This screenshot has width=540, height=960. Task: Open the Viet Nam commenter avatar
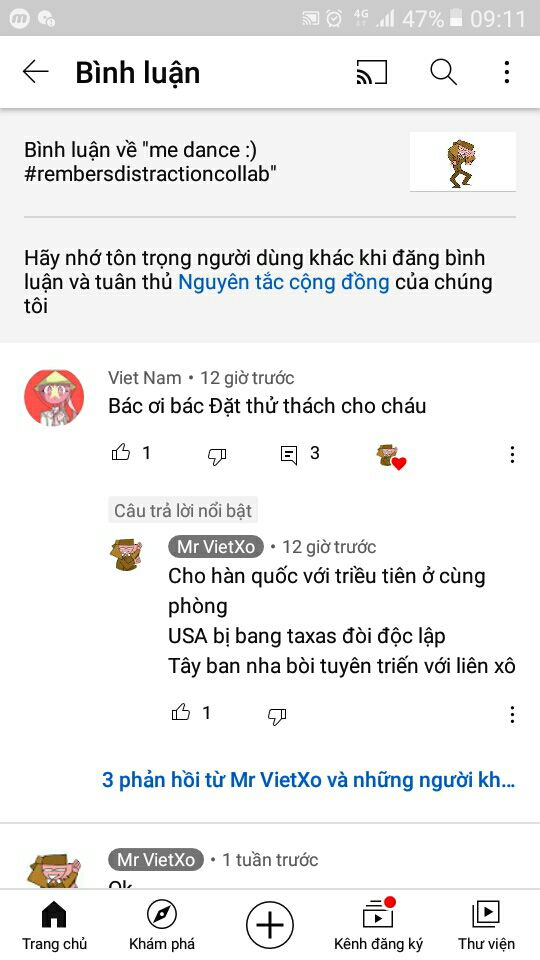click(x=54, y=398)
